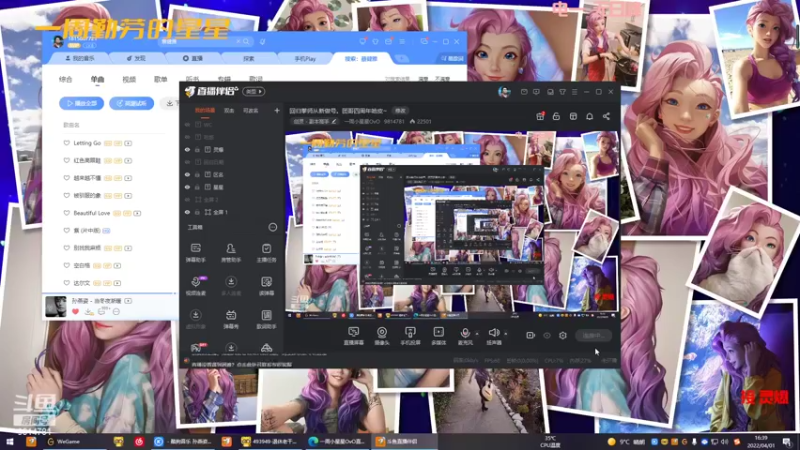Screen dimensions: 800x450
Task: Click the modify title button
Action: pos(401,111)
